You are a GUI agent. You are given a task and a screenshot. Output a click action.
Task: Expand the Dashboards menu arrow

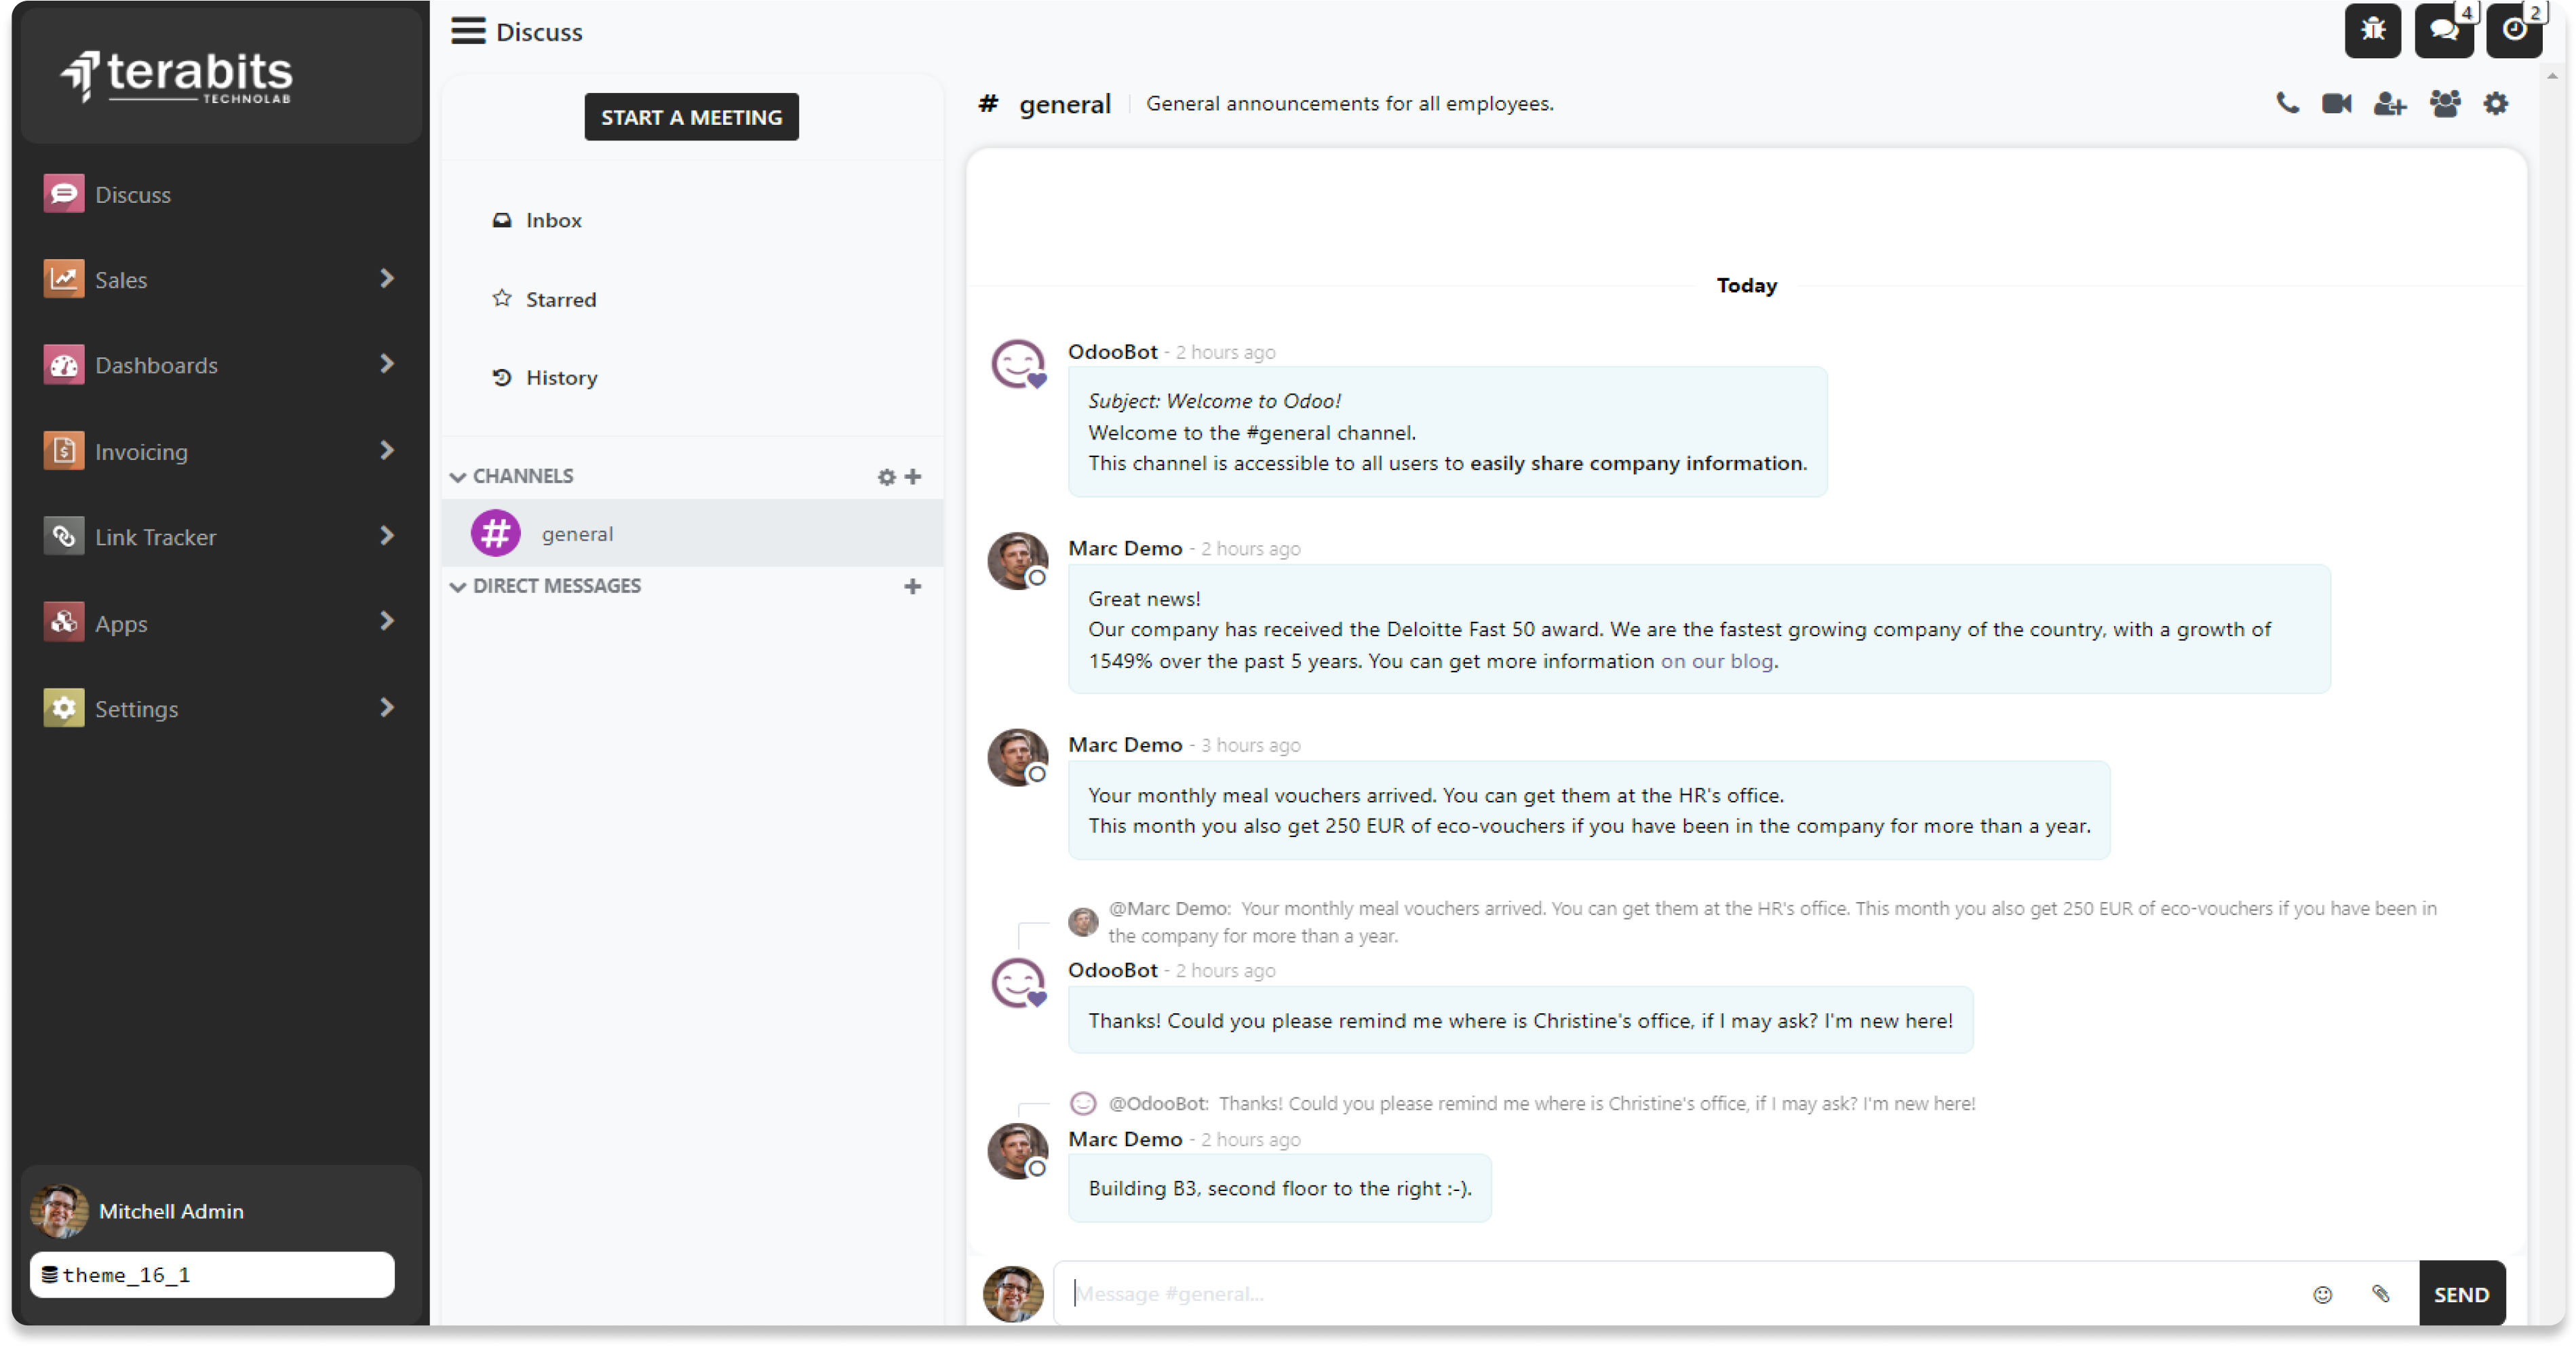(x=387, y=364)
